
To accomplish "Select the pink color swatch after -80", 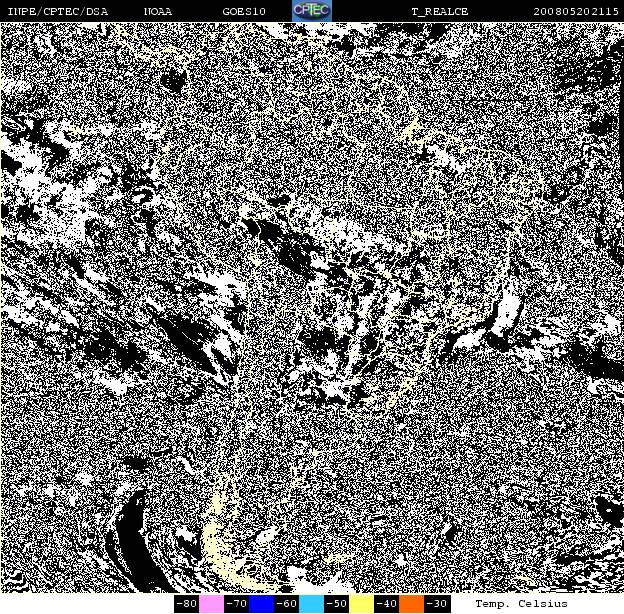I will point(211,604).
